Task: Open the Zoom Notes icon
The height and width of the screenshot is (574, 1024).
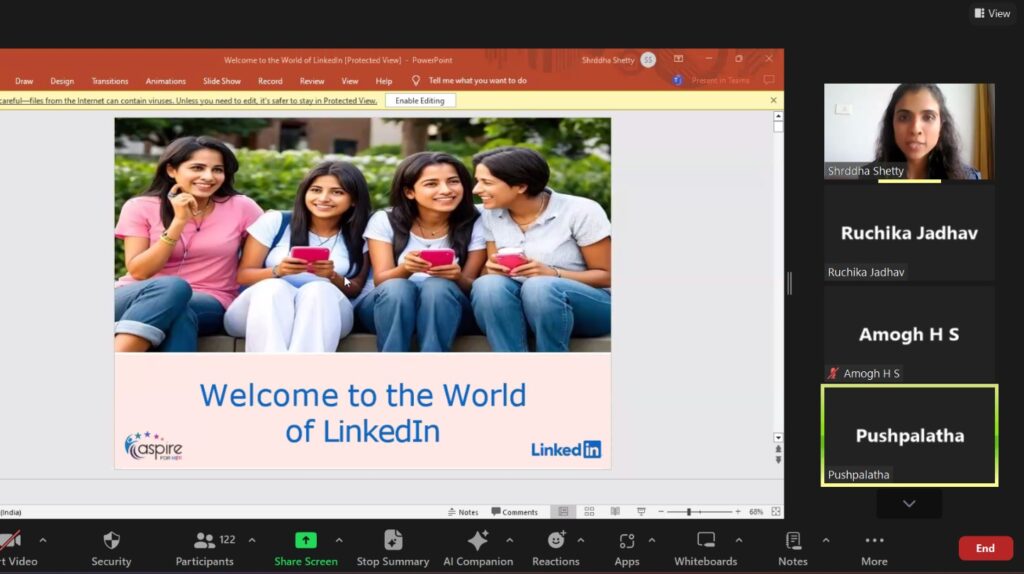Action: pos(793,541)
